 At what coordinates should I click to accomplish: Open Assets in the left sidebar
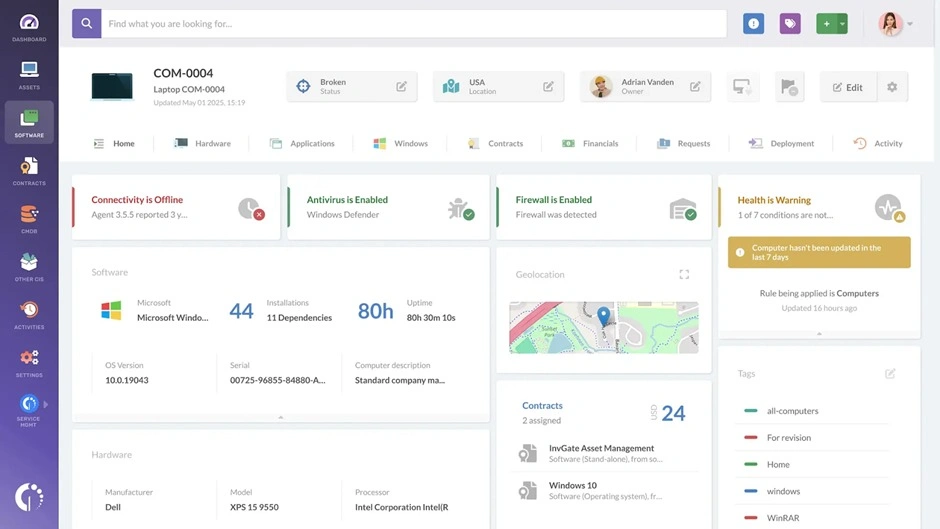pyautogui.click(x=29, y=75)
